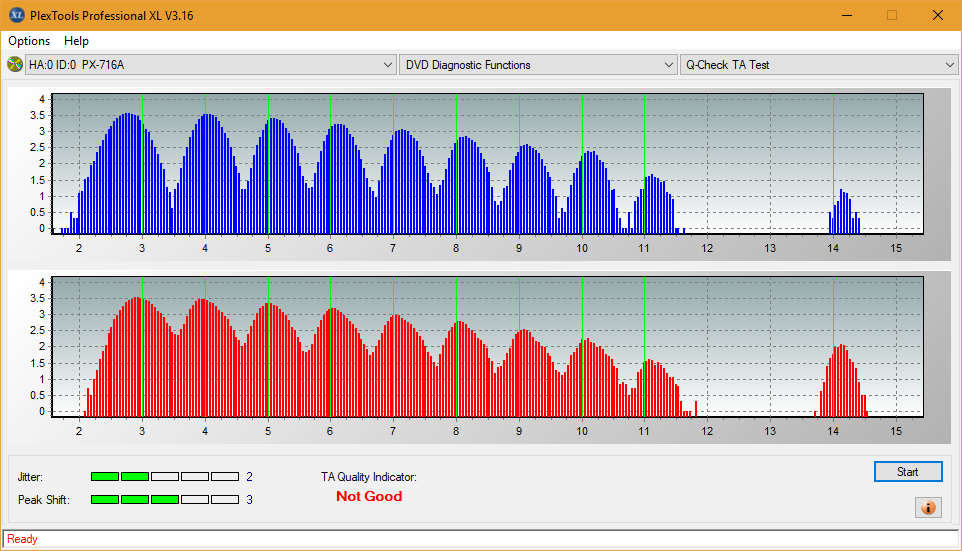The image size is (962, 551).
Task: Click the disc drive icon beside the drive selector
Action: point(15,64)
